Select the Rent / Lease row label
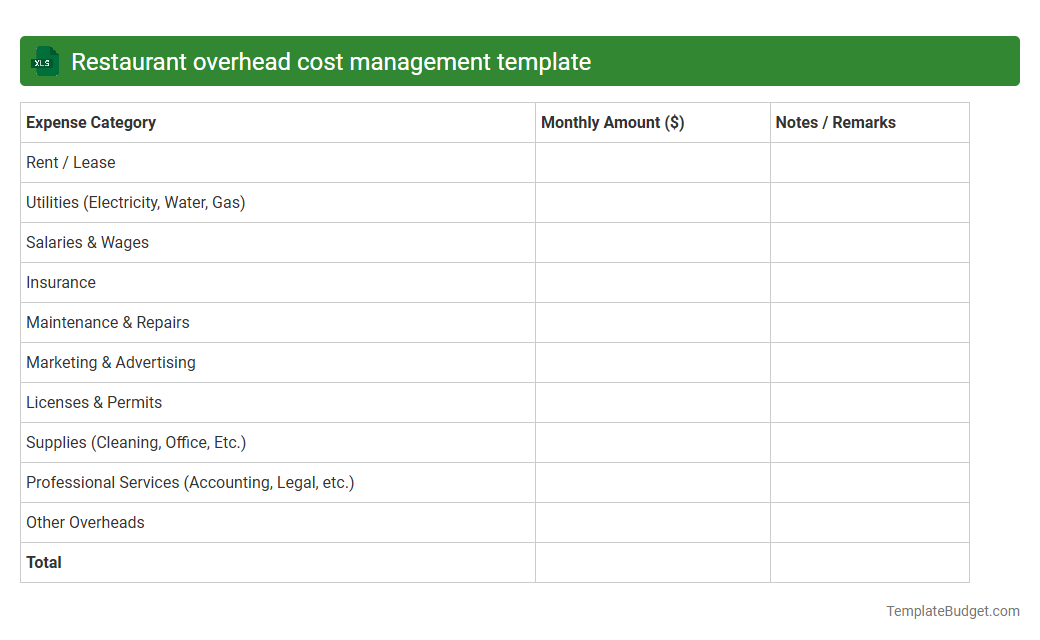The width and height of the screenshot is (1040, 640). [70, 162]
